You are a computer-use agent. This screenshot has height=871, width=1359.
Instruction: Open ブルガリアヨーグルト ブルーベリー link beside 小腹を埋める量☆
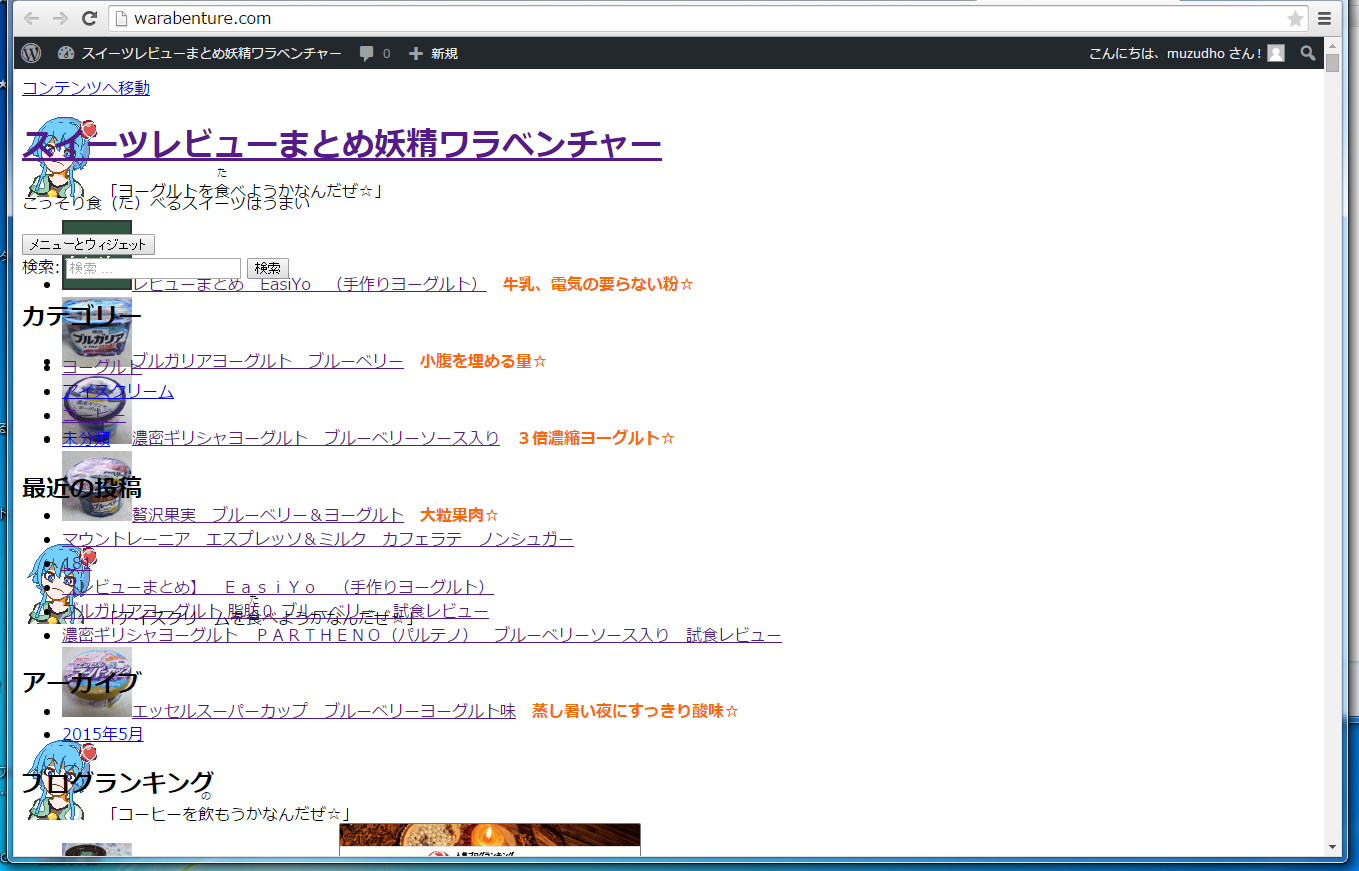(268, 361)
